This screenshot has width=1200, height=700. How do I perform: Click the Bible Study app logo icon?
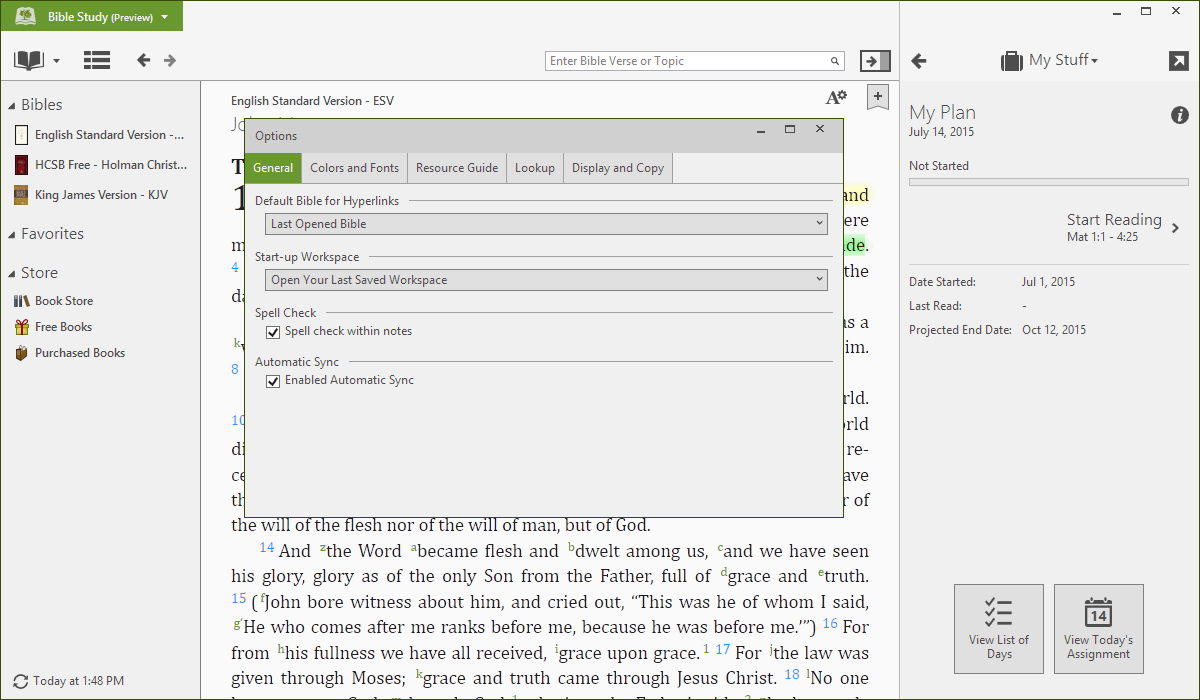click(26, 17)
